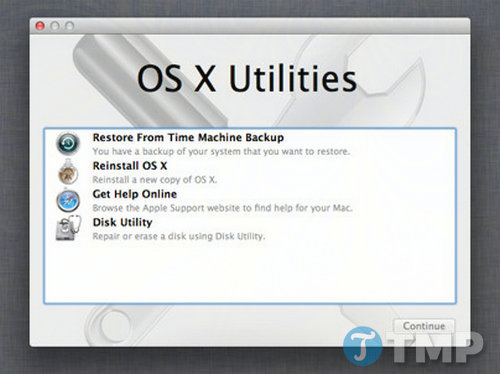Click the Safari compass icon
The image size is (500, 374).
[x=68, y=201]
